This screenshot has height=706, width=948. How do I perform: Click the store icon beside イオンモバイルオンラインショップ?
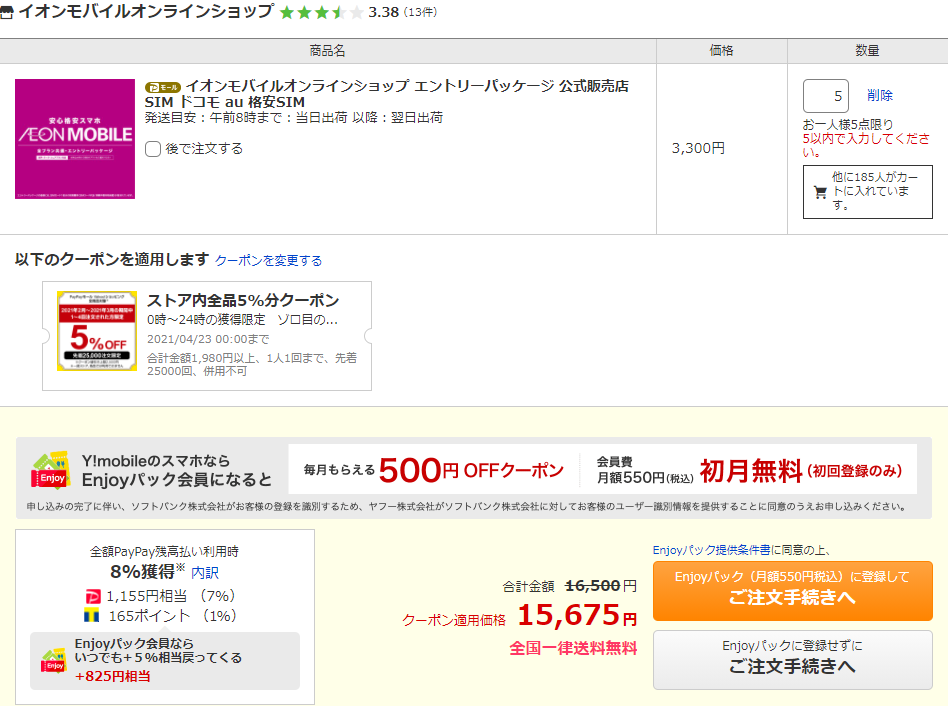(7, 12)
